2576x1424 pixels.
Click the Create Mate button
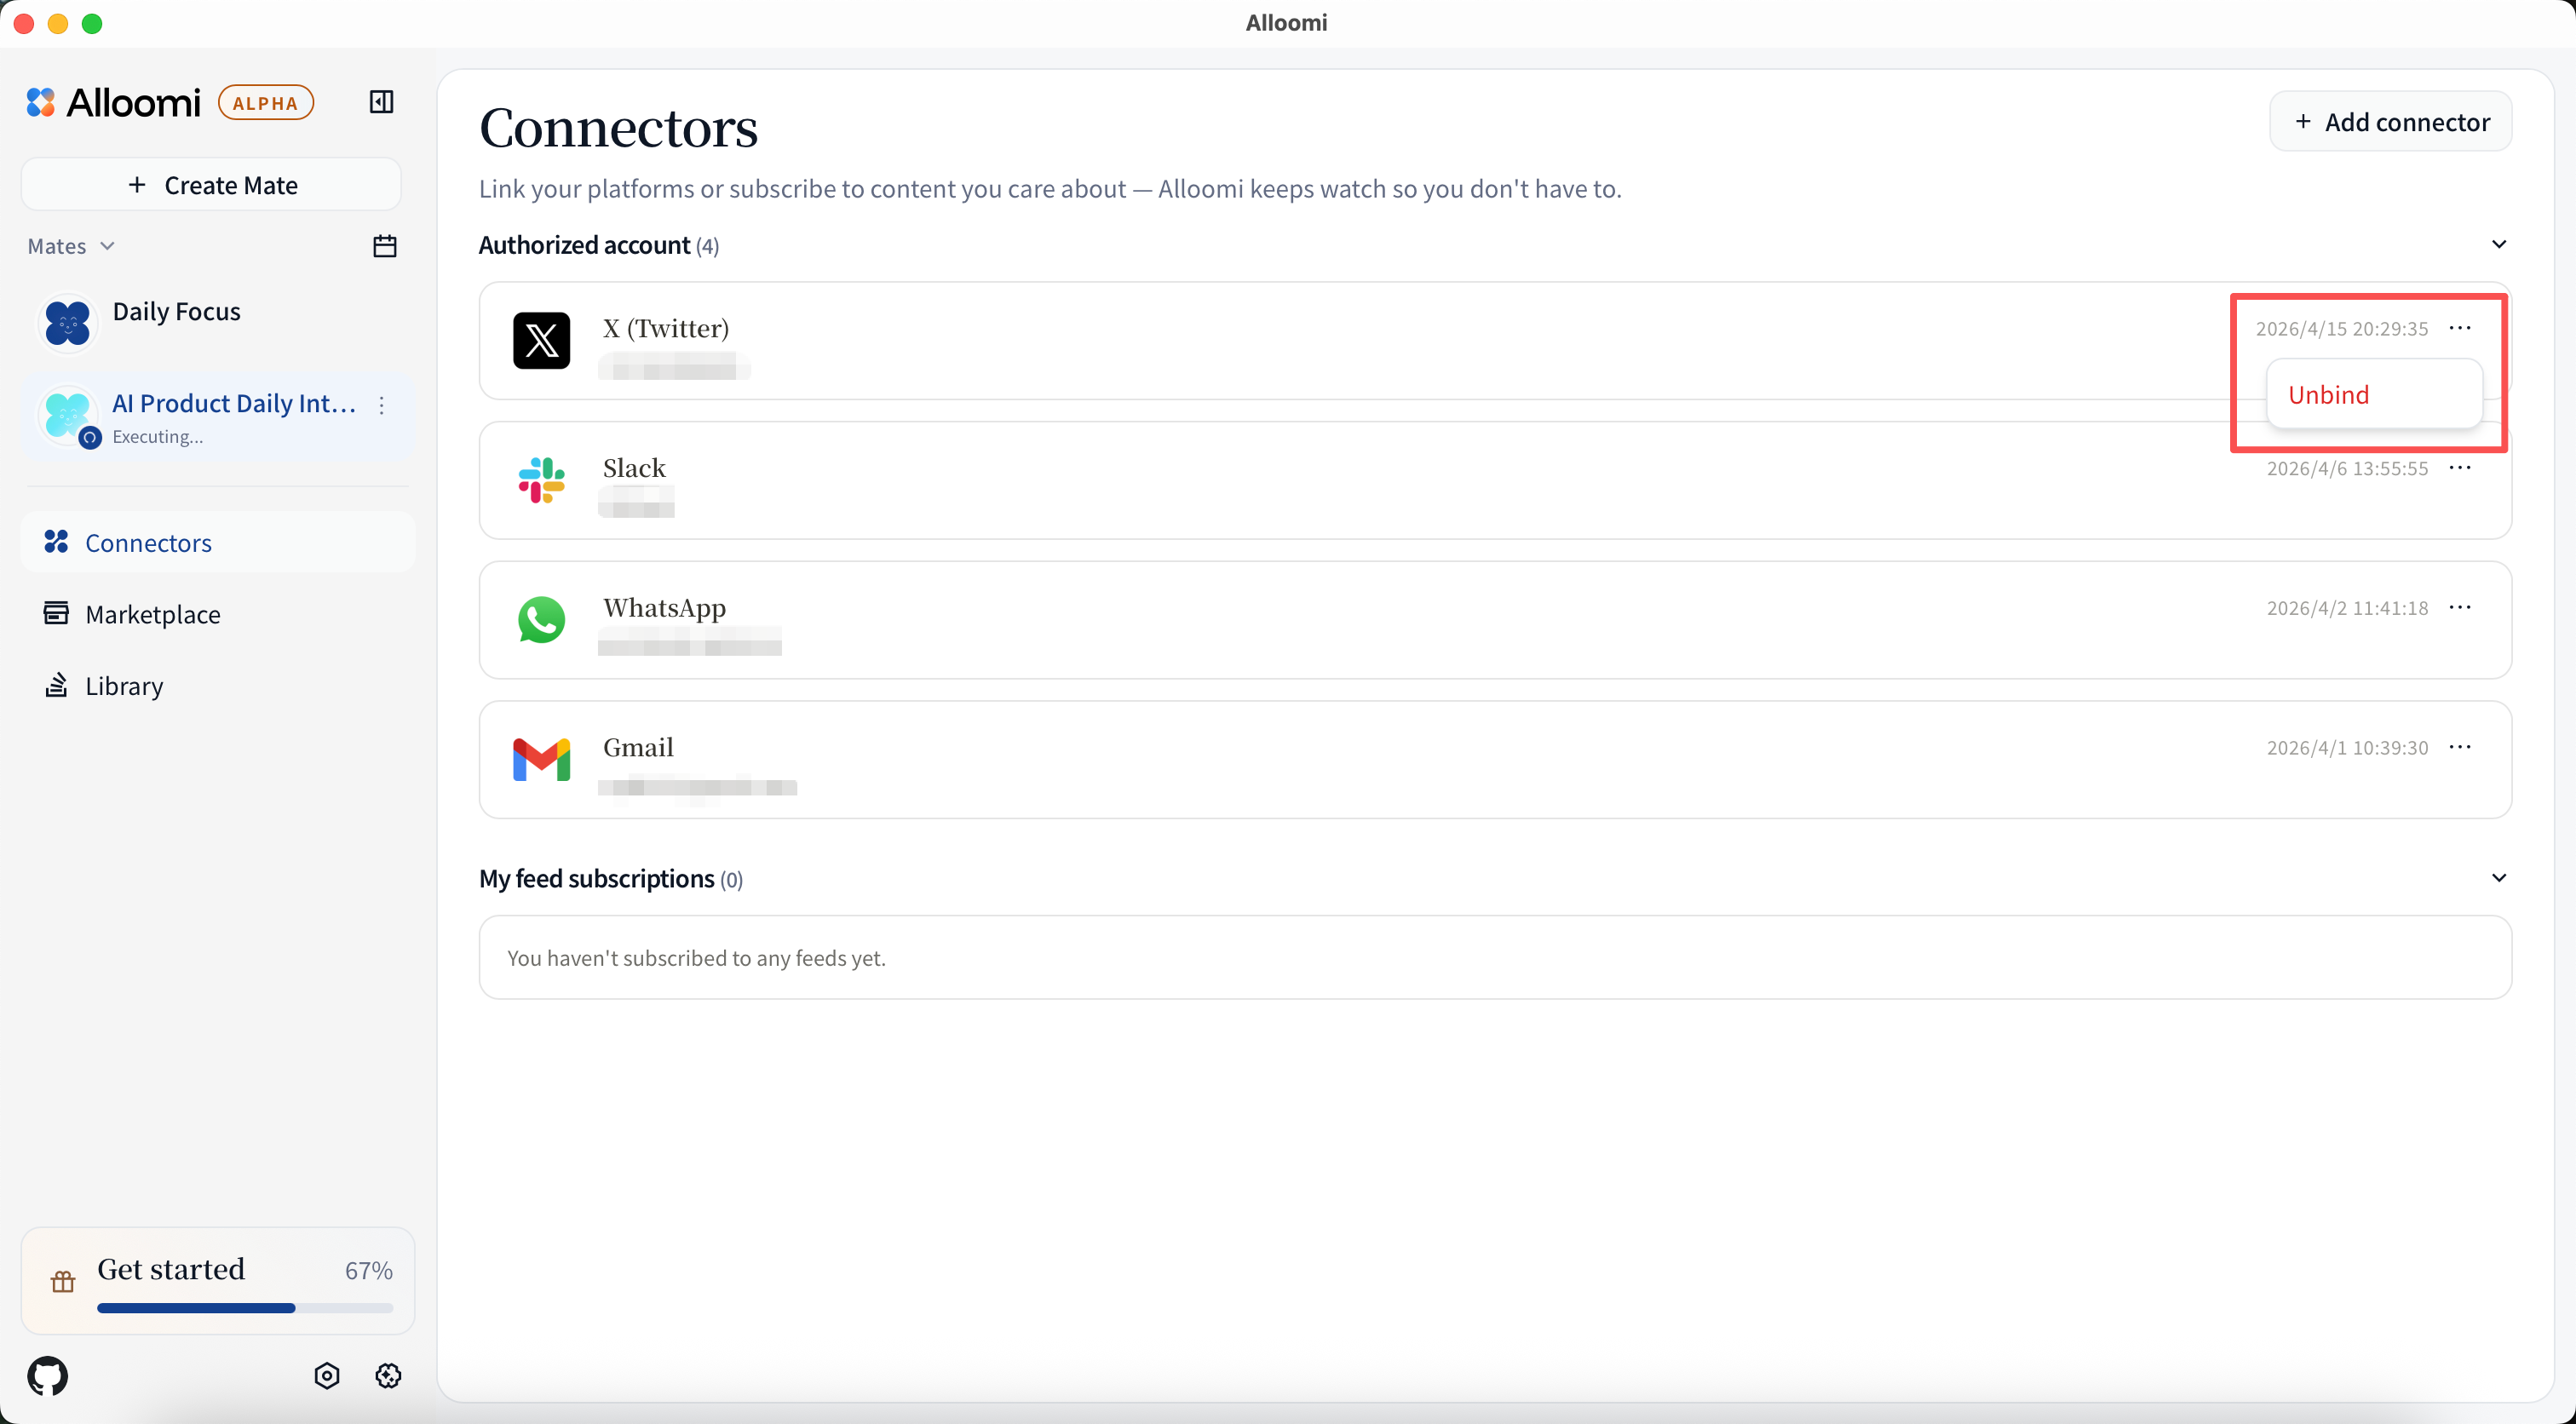211,185
